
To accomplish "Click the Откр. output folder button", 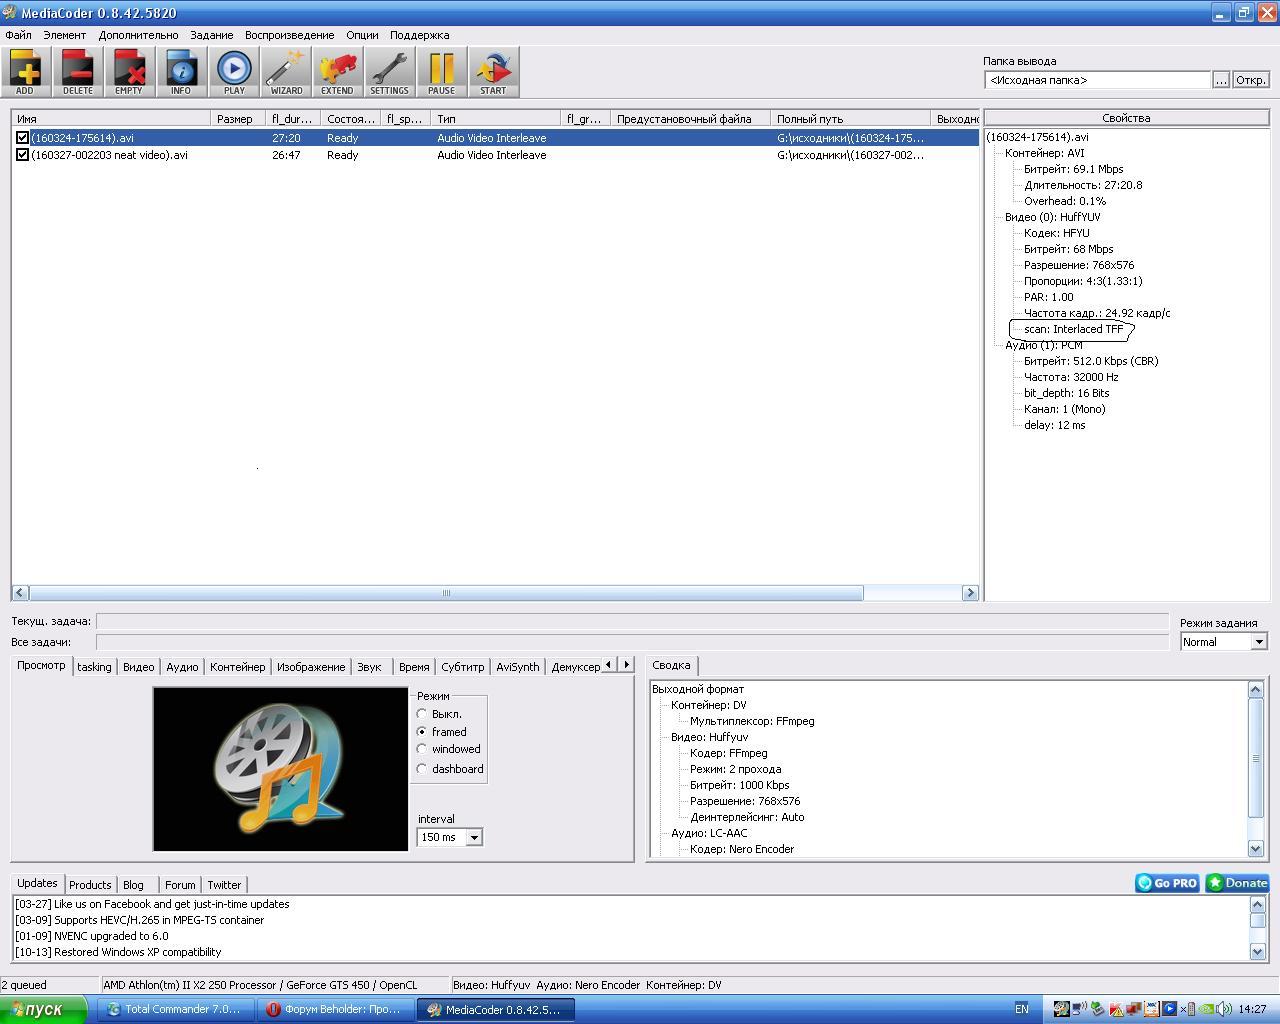I will (1250, 80).
